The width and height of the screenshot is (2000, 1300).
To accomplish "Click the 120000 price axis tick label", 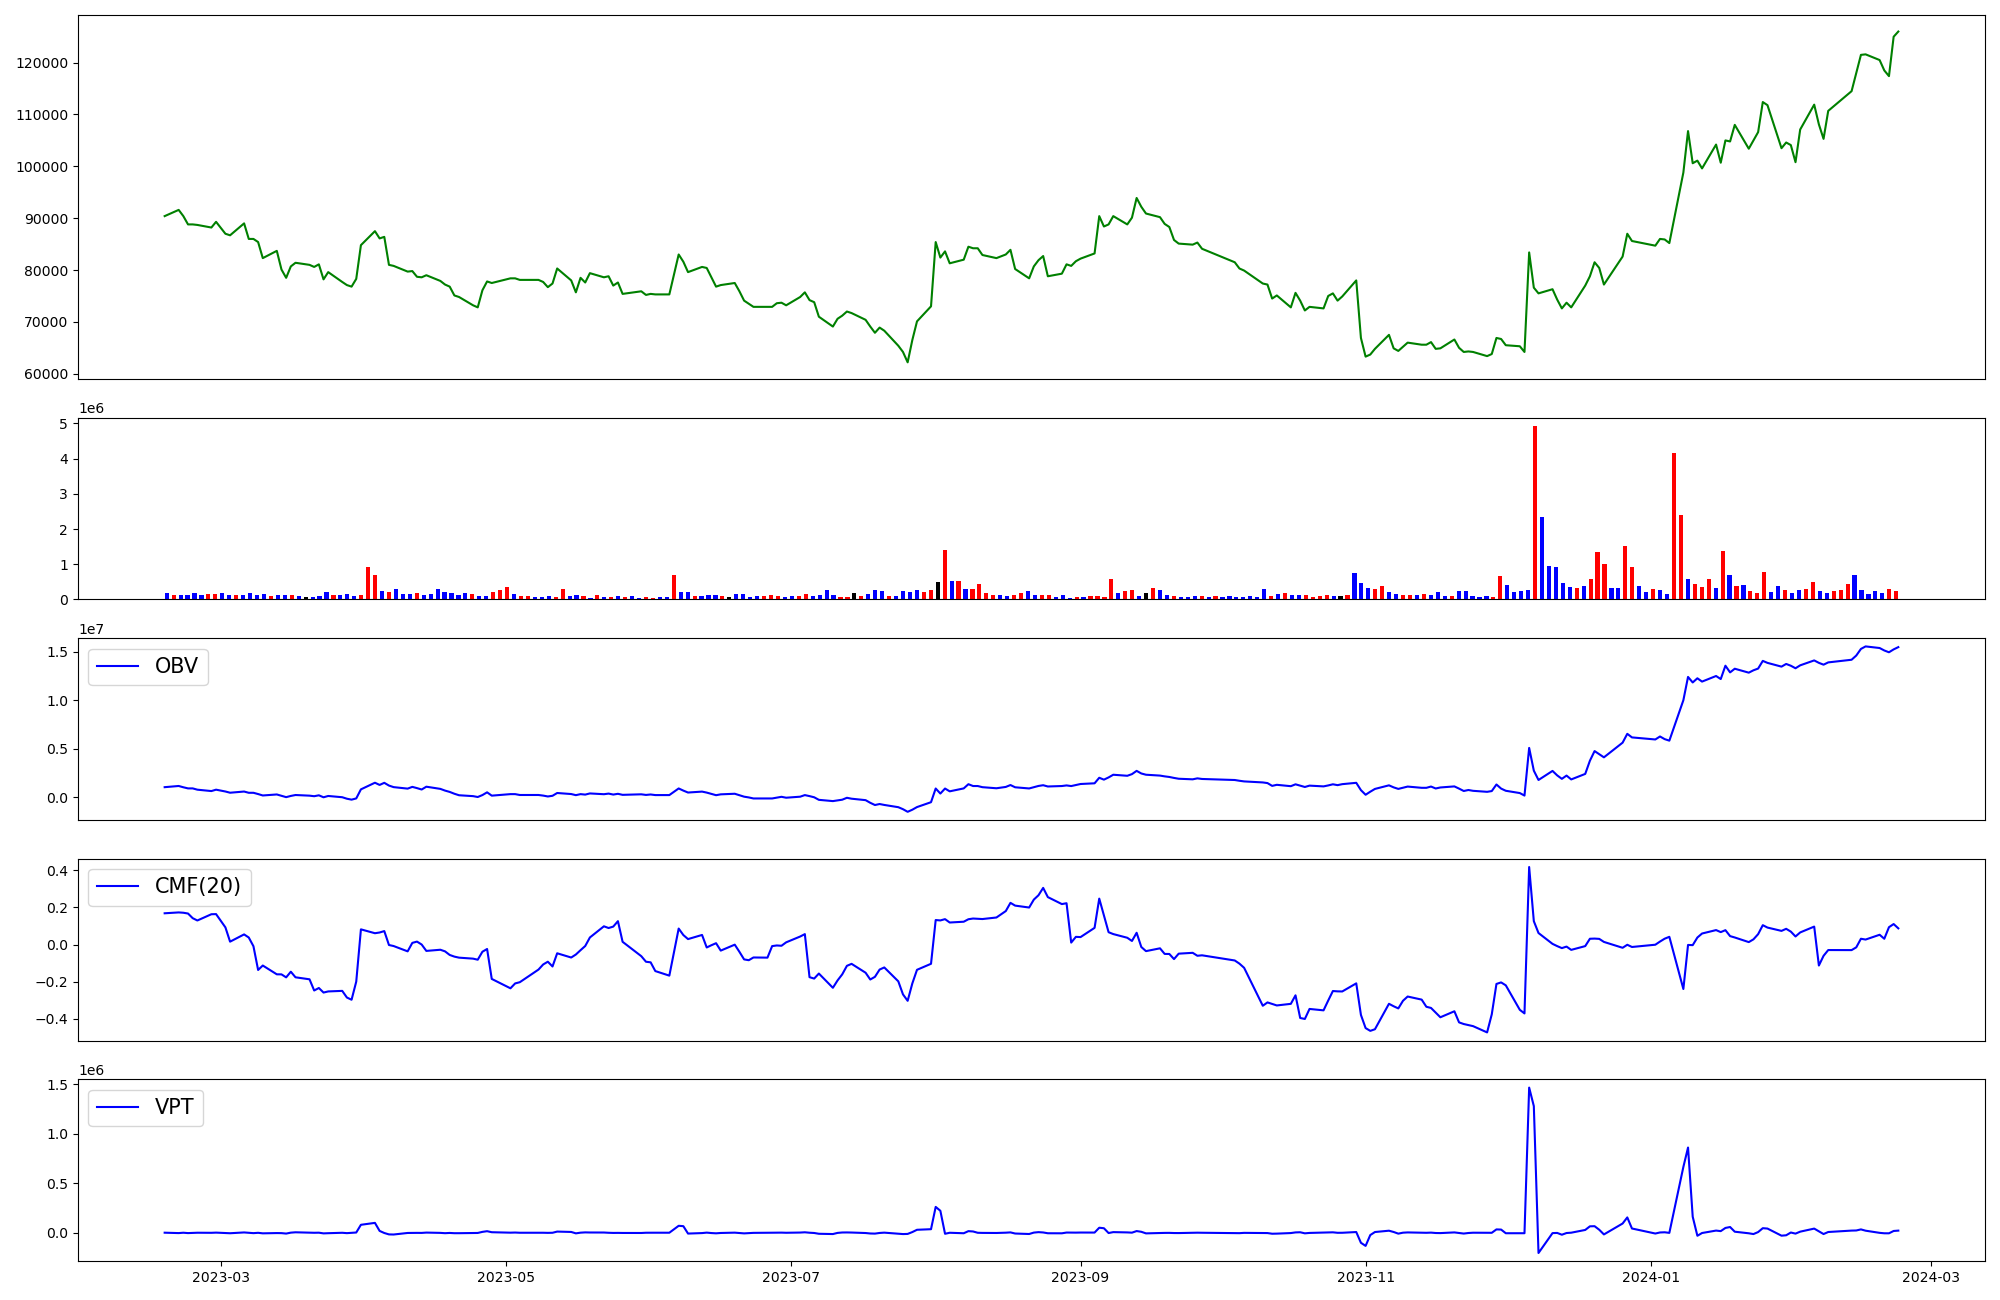I will [42, 63].
